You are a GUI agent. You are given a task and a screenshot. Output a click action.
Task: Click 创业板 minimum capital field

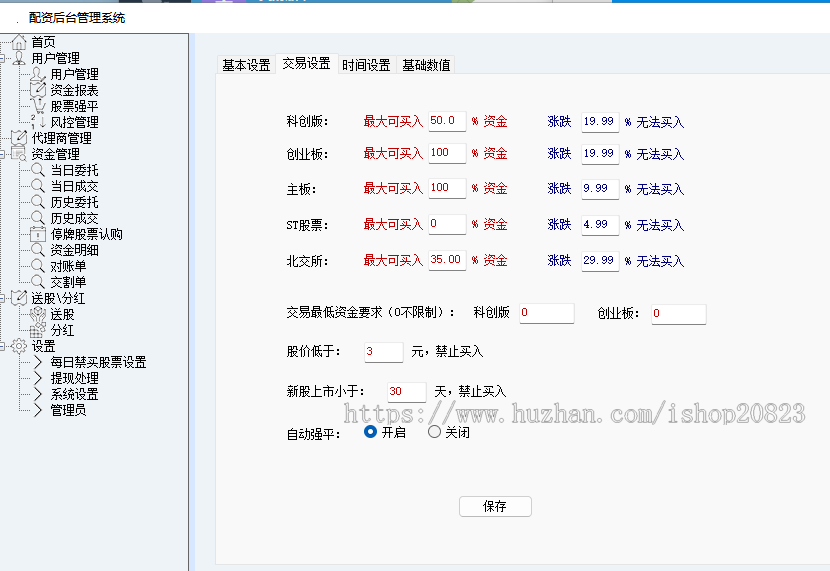tap(679, 314)
